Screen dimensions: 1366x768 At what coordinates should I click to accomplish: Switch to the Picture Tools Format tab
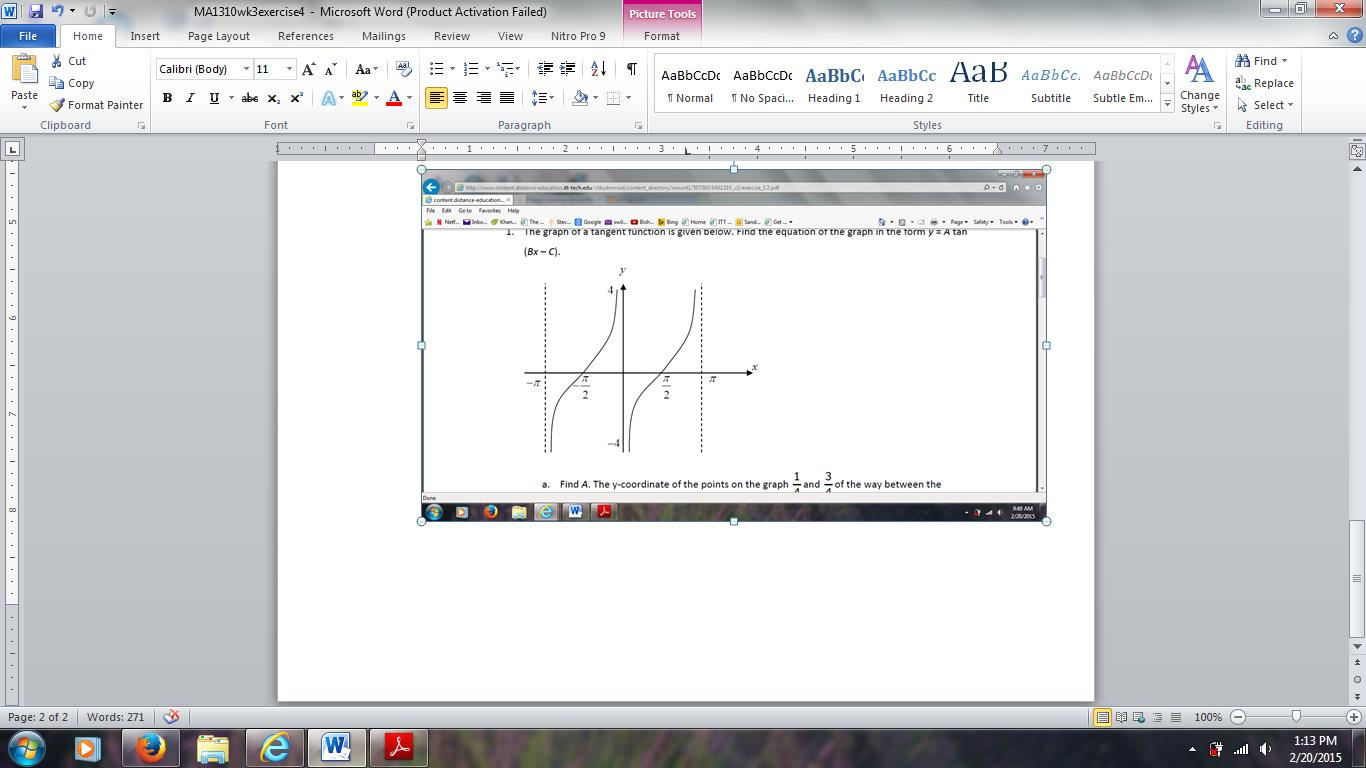click(661, 35)
